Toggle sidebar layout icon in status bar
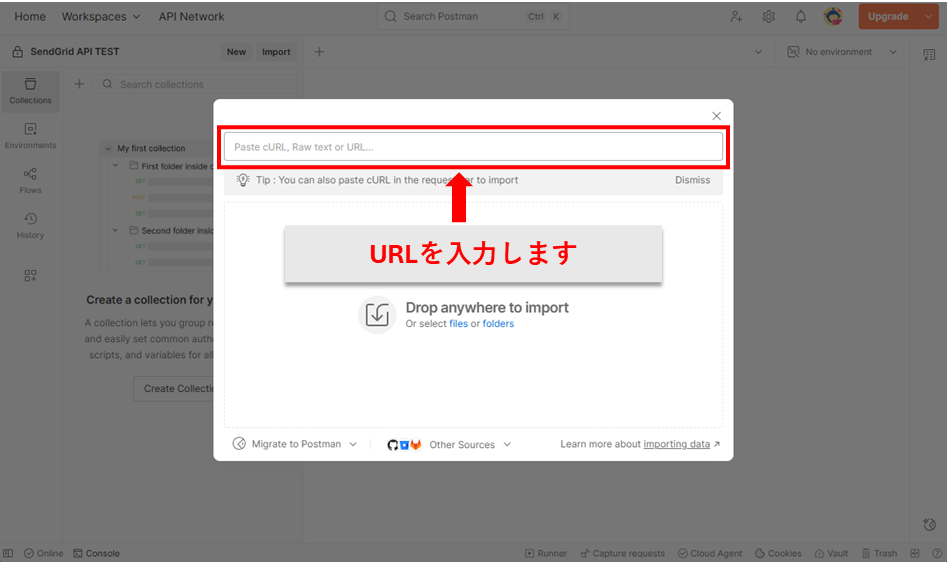 pyautogui.click(x=8, y=553)
